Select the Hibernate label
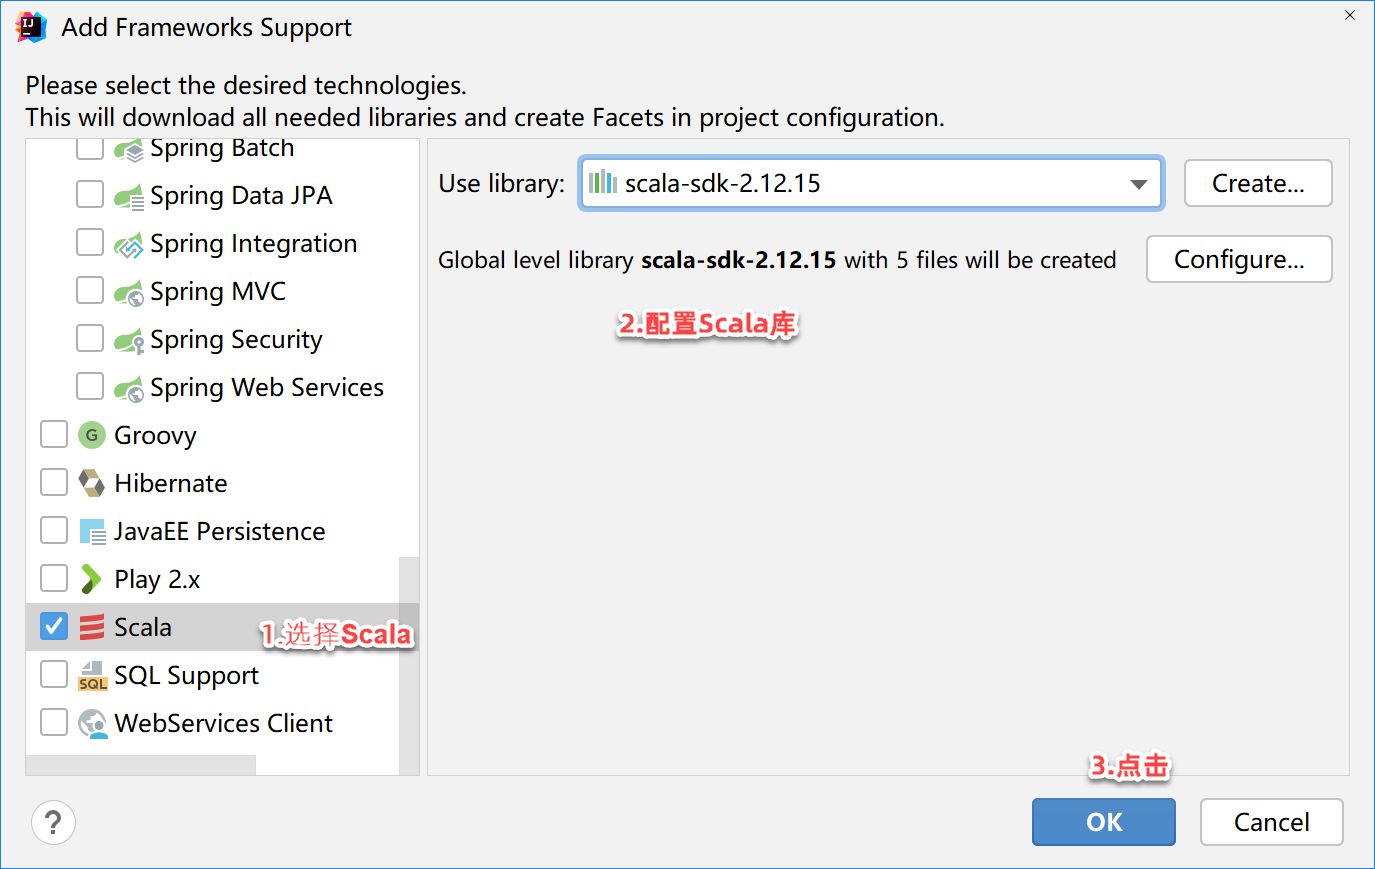 coord(171,483)
